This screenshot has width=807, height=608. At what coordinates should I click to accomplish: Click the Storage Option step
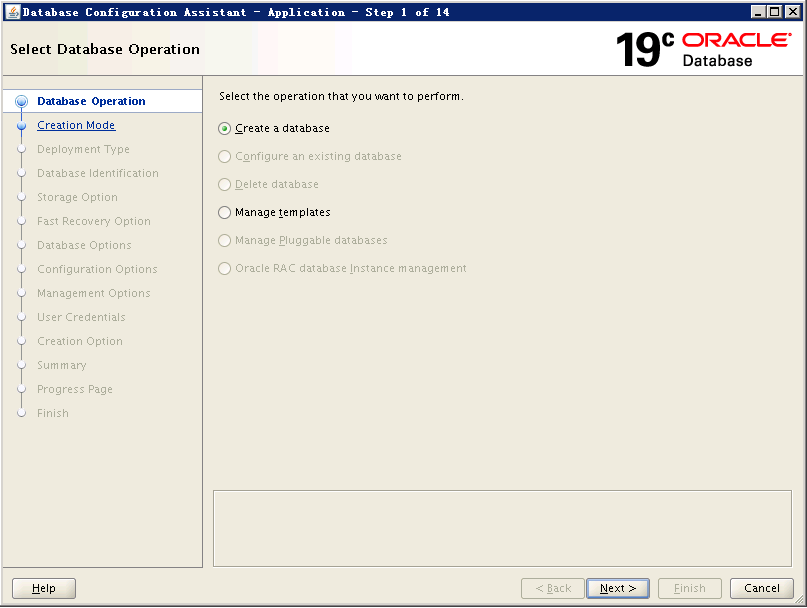coord(77,197)
